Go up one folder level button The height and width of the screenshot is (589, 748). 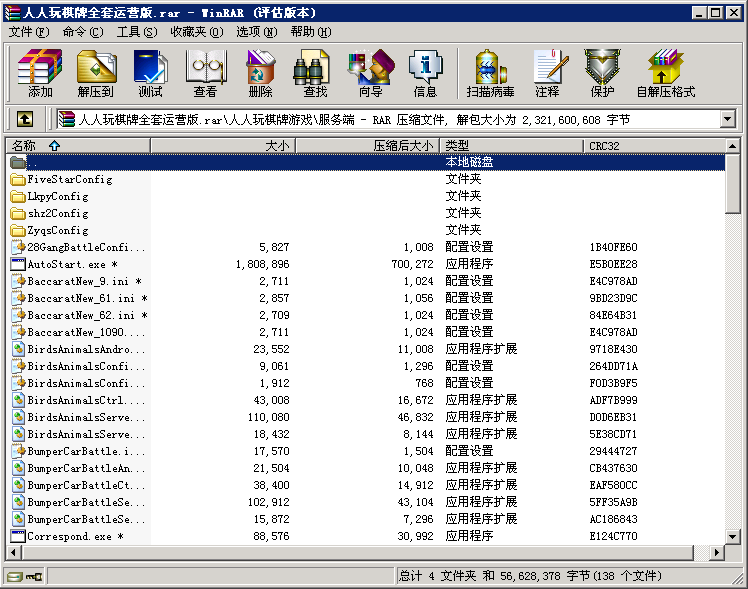click(25, 120)
